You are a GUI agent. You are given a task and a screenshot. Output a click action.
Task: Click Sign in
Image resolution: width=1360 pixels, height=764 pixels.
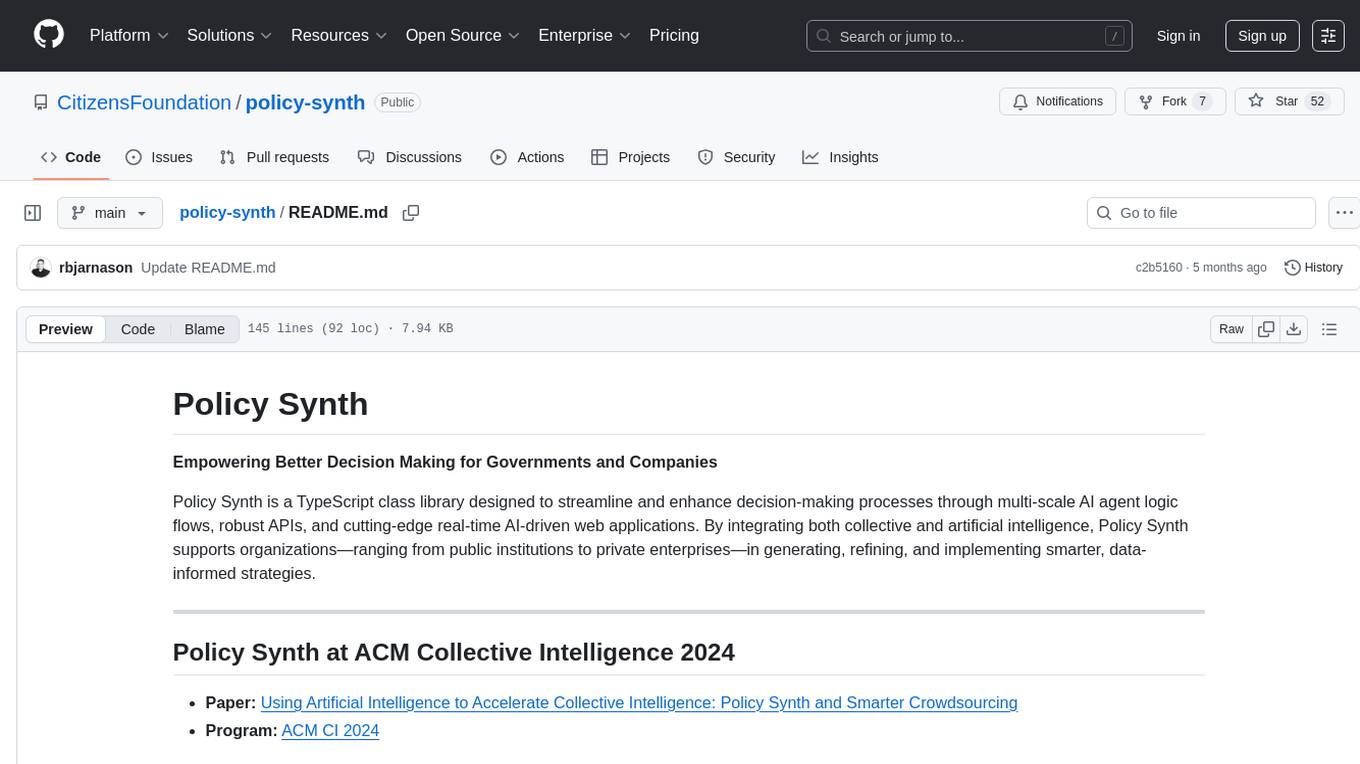coord(1178,35)
